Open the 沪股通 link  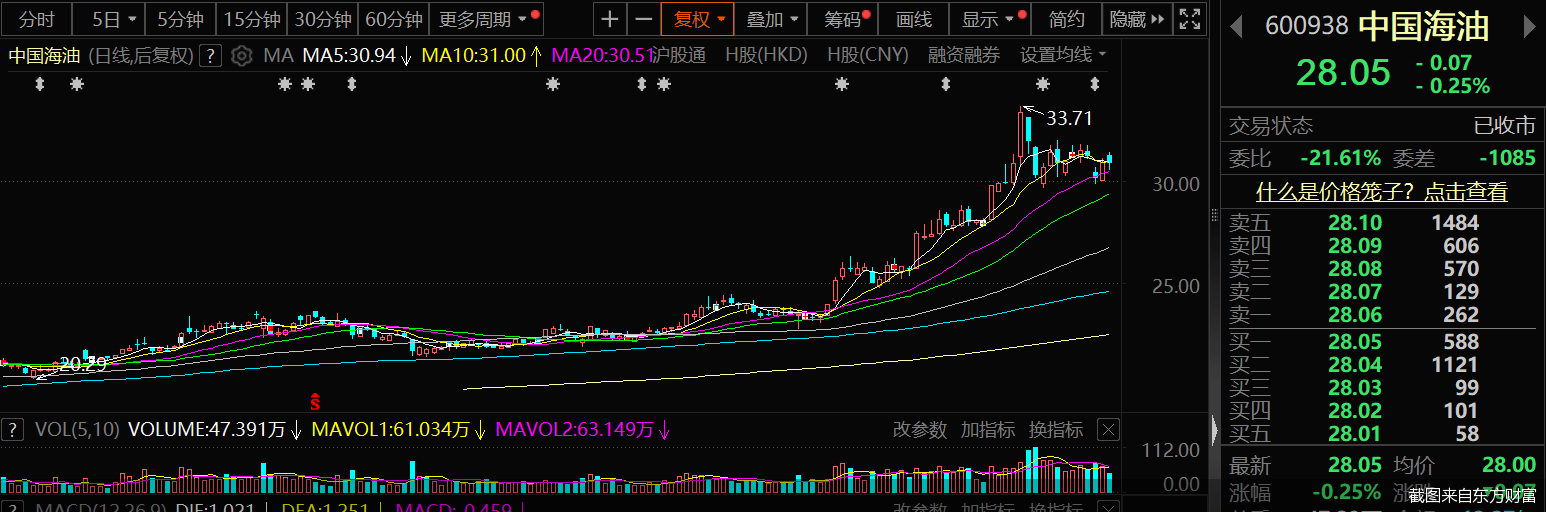678,56
